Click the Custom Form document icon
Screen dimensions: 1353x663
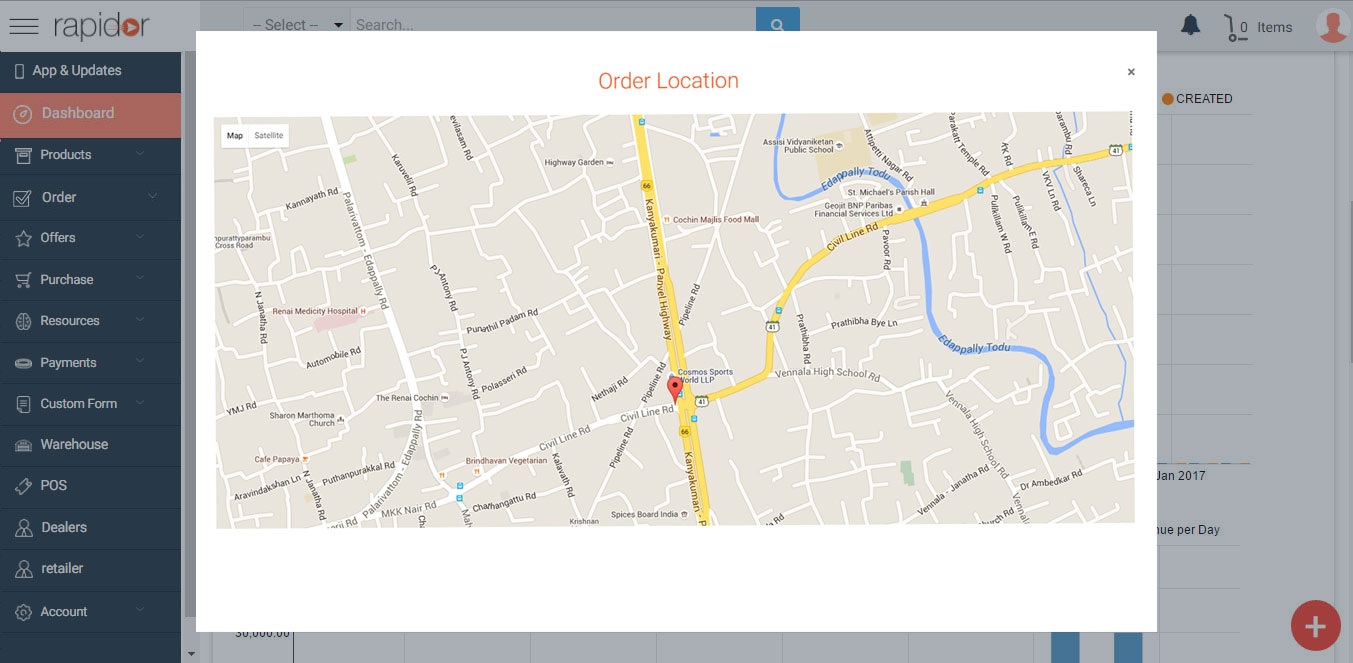point(23,404)
